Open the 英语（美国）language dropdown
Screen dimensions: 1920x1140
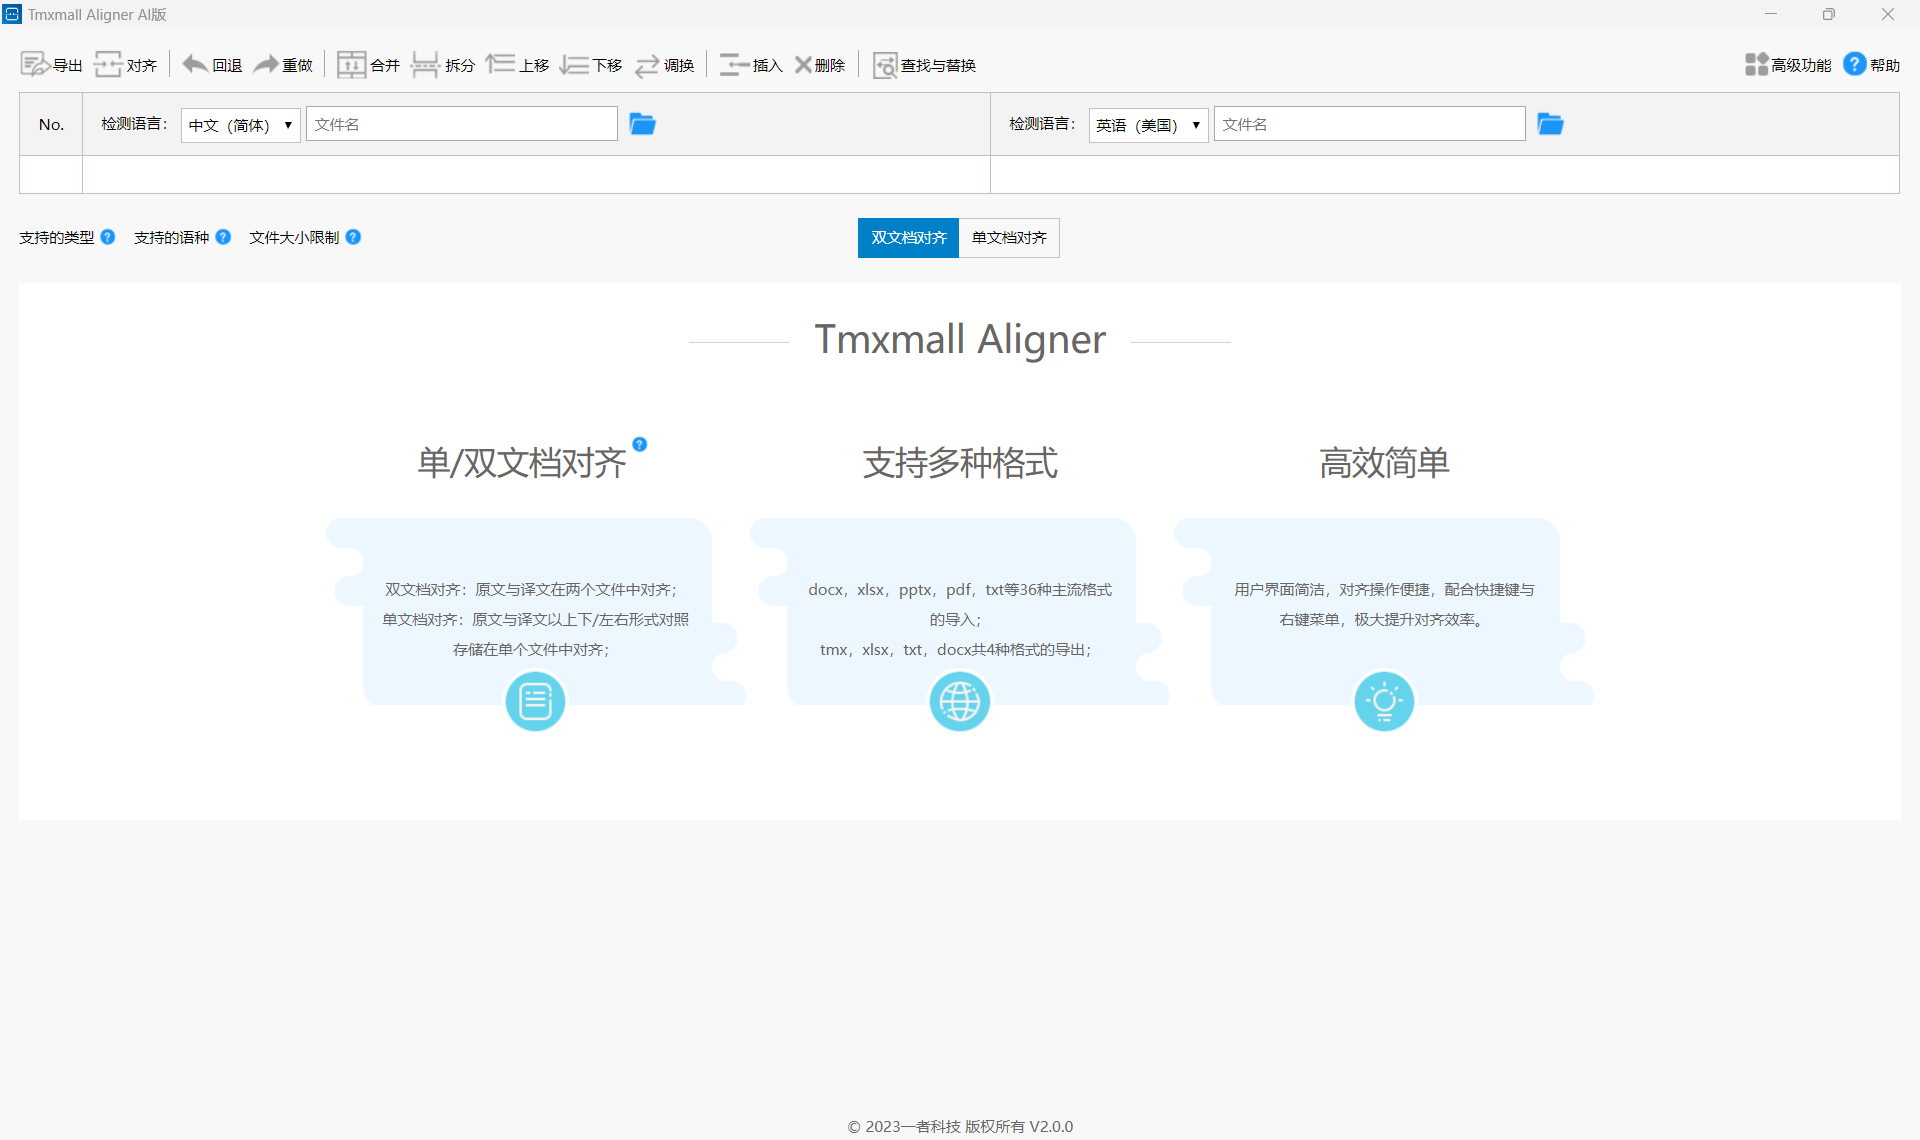1147,124
